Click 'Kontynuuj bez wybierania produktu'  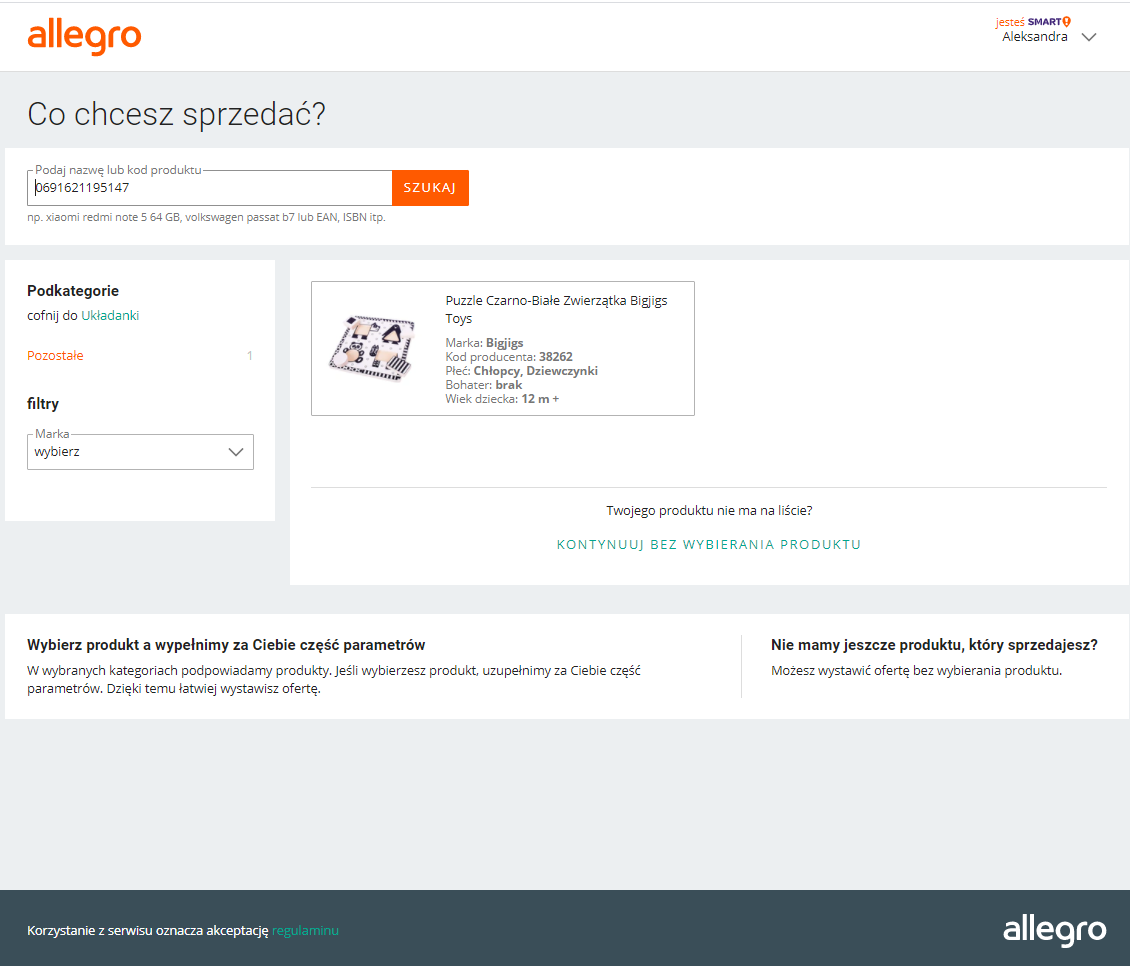tap(709, 545)
